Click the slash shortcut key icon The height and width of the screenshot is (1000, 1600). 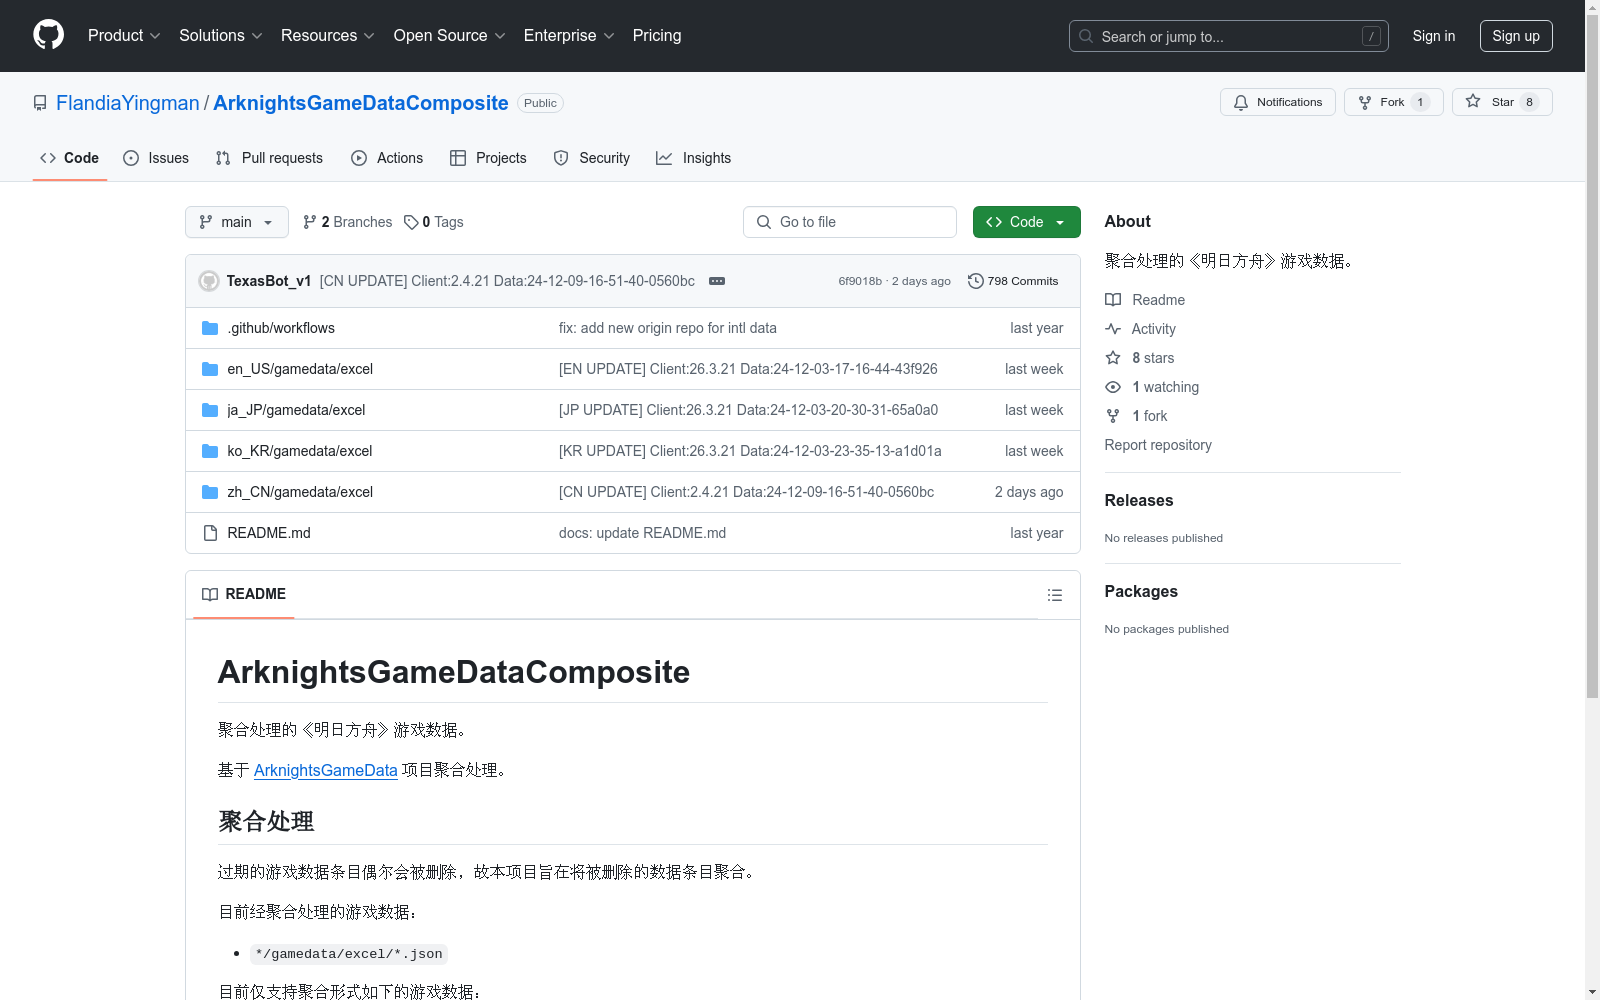click(1371, 36)
